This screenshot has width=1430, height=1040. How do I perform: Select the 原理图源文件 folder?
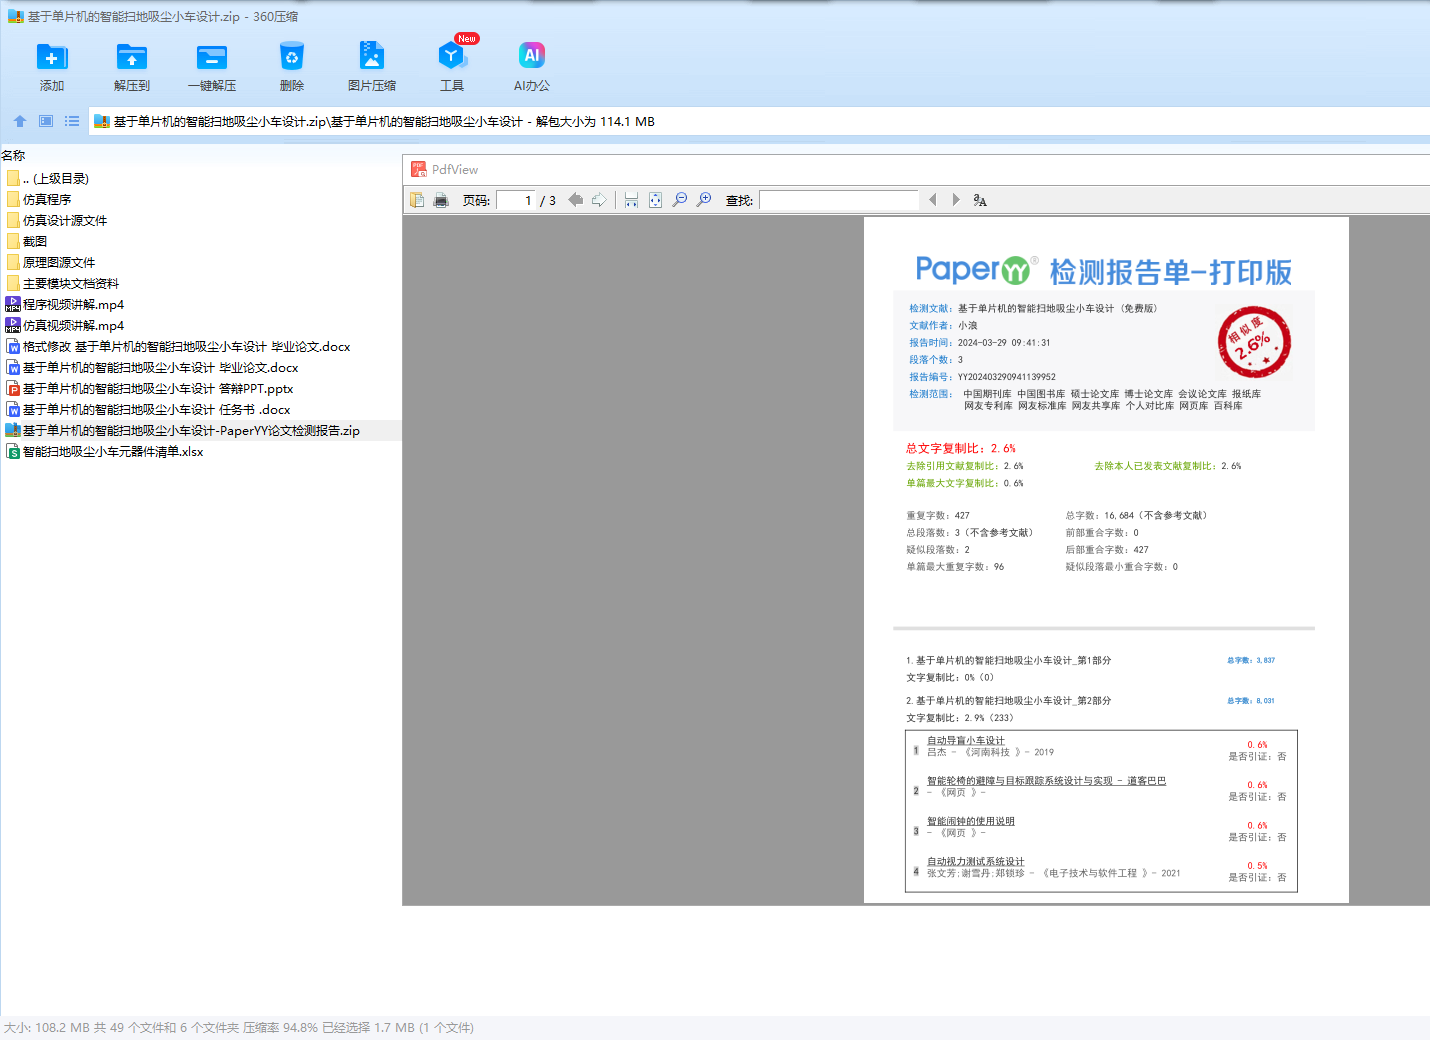[51, 262]
